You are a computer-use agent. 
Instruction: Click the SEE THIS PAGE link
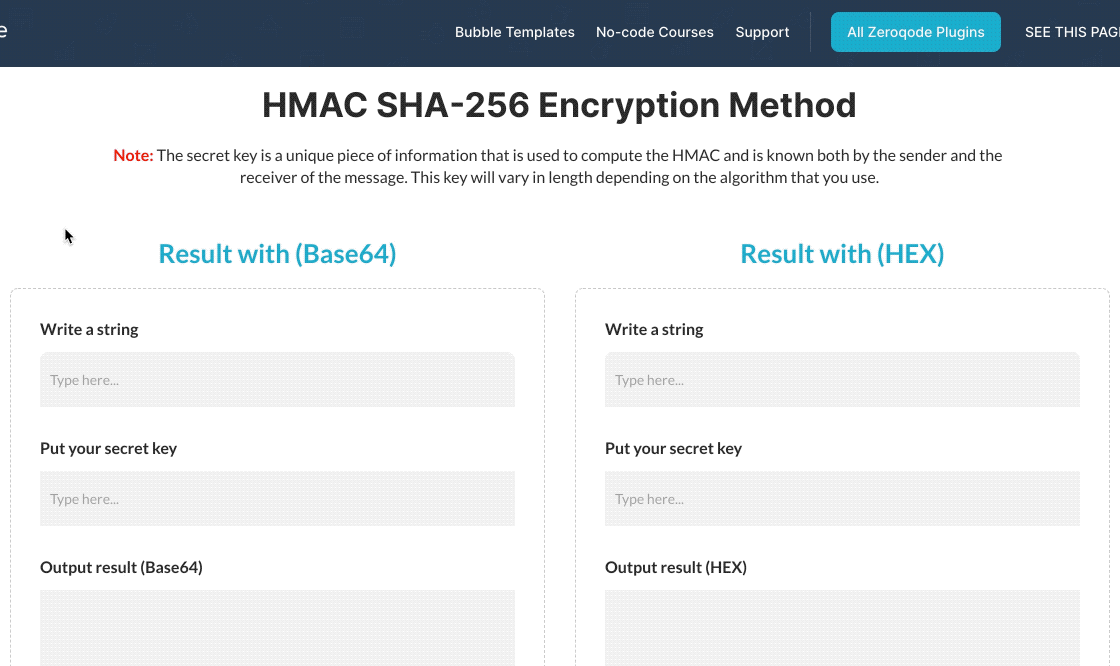click(x=1071, y=32)
